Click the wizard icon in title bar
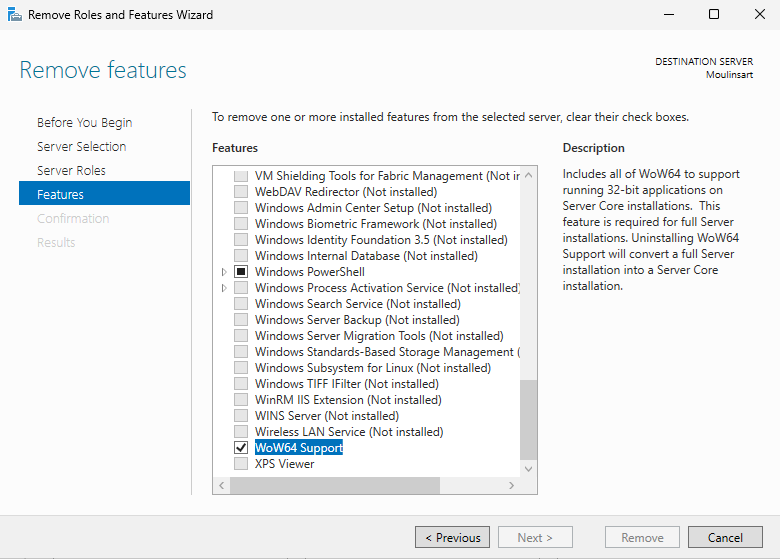Screen dimensions: 780x559 tap(14, 15)
